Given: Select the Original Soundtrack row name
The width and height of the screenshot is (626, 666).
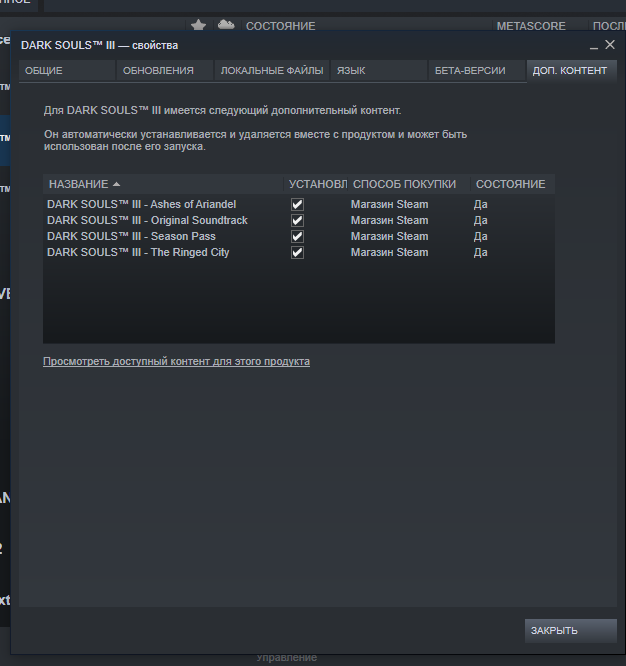Looking at the screenshot, I should coord(147,220).
